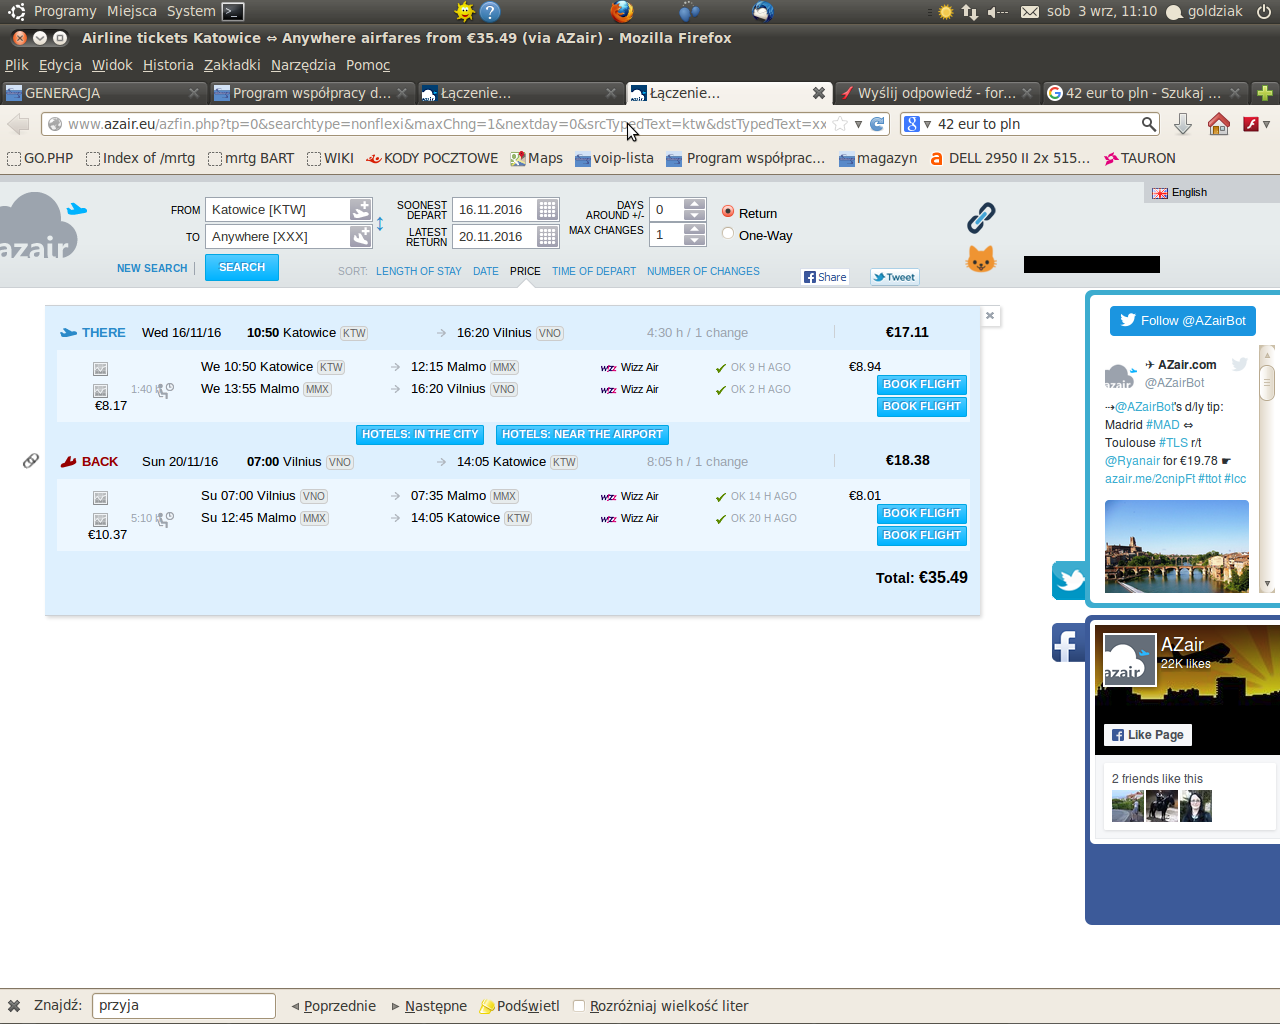
Task: Open the URL bar history dropdown arrow
Action: pos(858,124)
